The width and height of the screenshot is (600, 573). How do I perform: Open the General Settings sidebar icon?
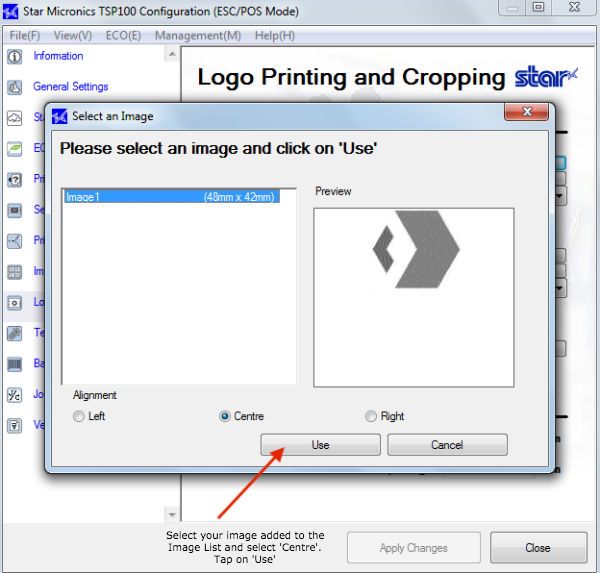pyautogui.click(x=15, y=87)
